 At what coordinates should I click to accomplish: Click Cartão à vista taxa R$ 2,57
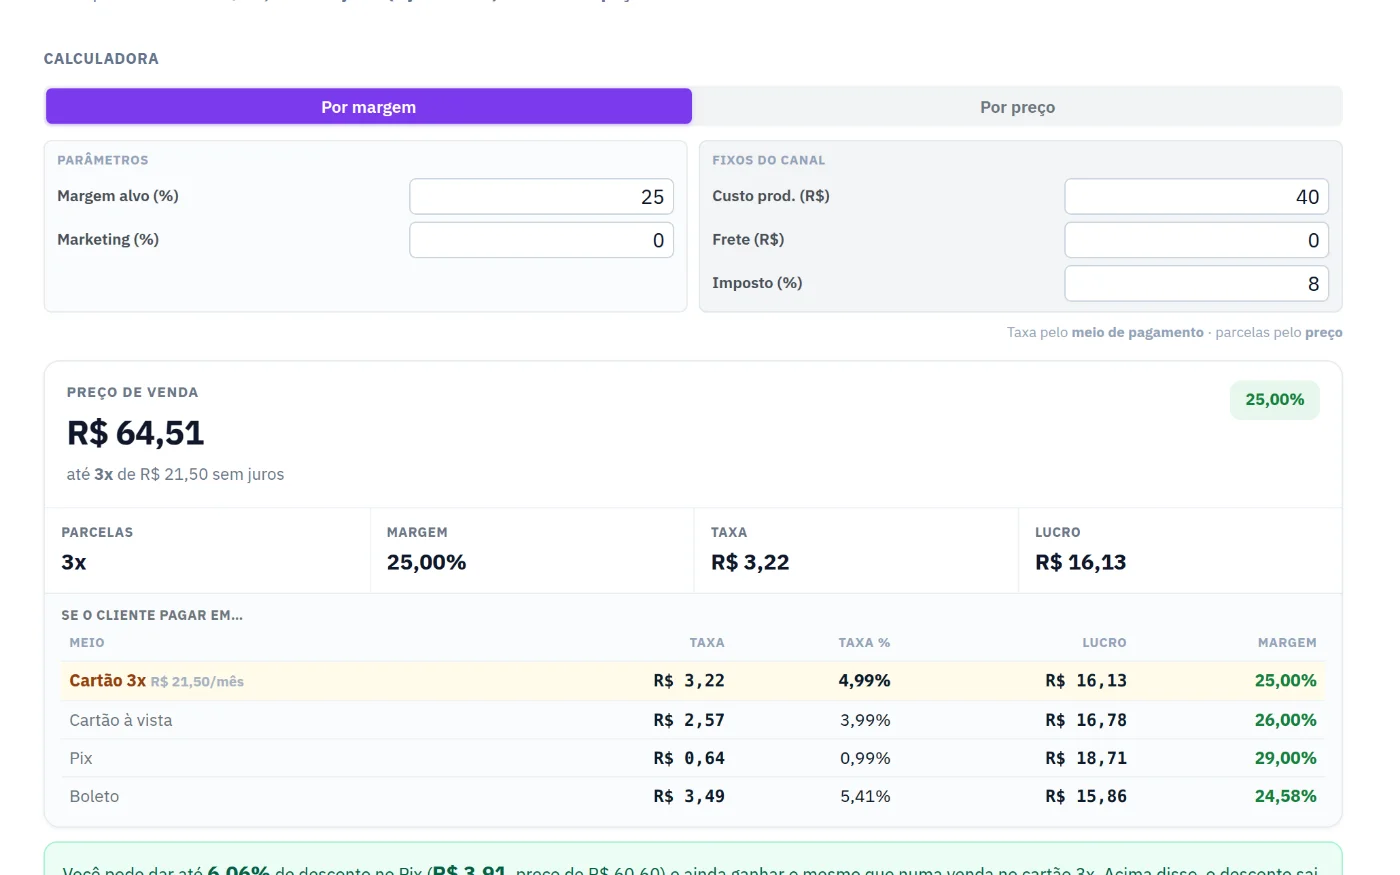coord(689,720)
